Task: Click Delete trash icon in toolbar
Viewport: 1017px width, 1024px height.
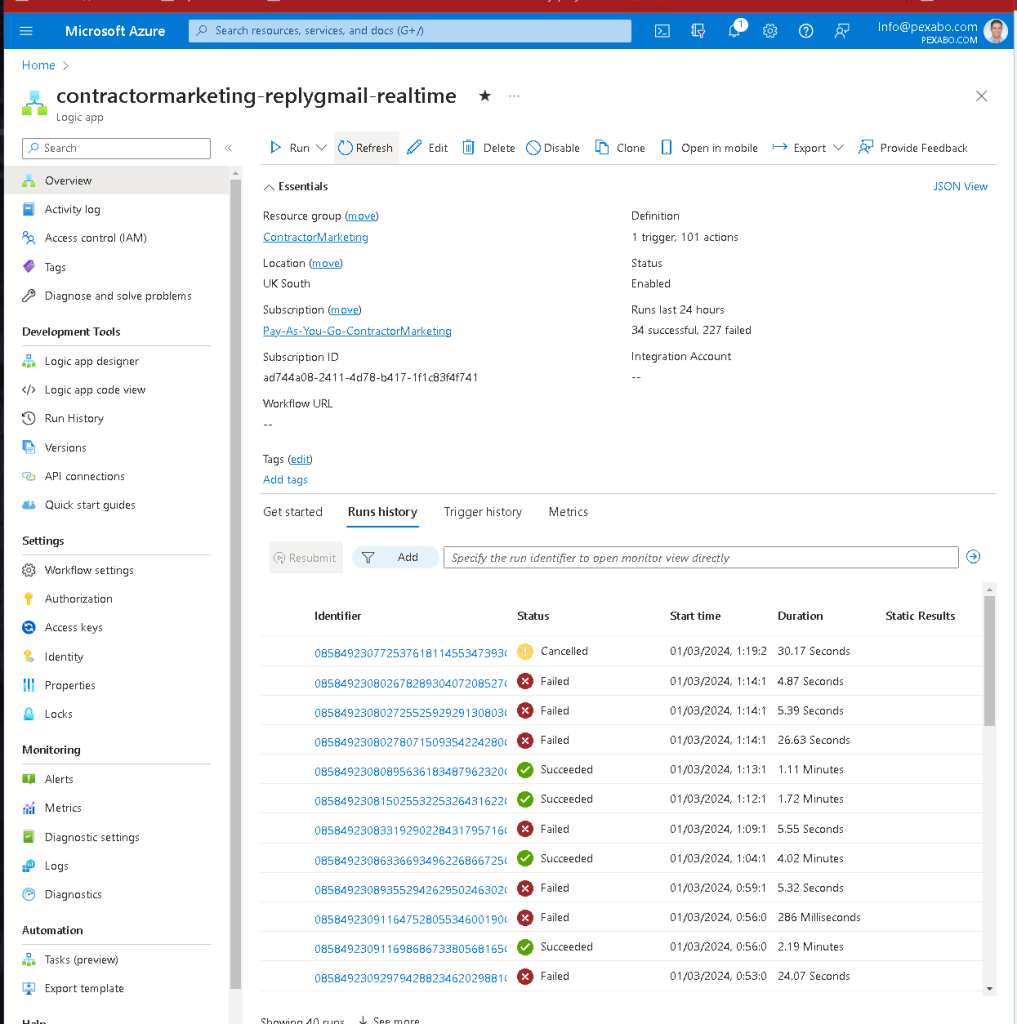Action: pos(489,148)
